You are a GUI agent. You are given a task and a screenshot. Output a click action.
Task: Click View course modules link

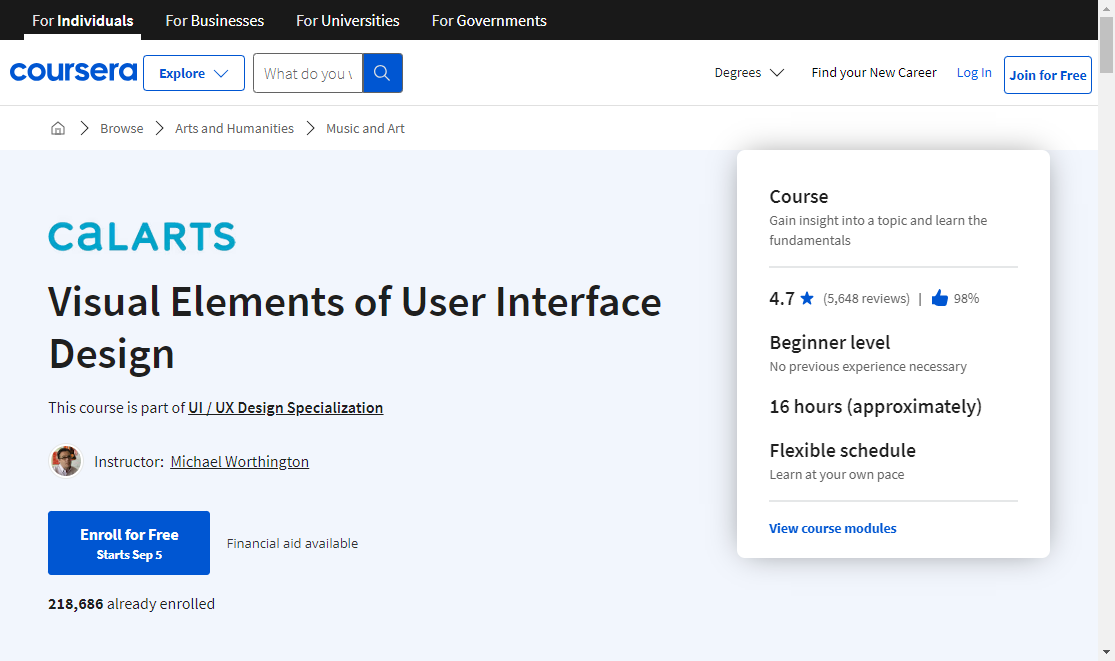pyautogui.click(x=832, y=528)
